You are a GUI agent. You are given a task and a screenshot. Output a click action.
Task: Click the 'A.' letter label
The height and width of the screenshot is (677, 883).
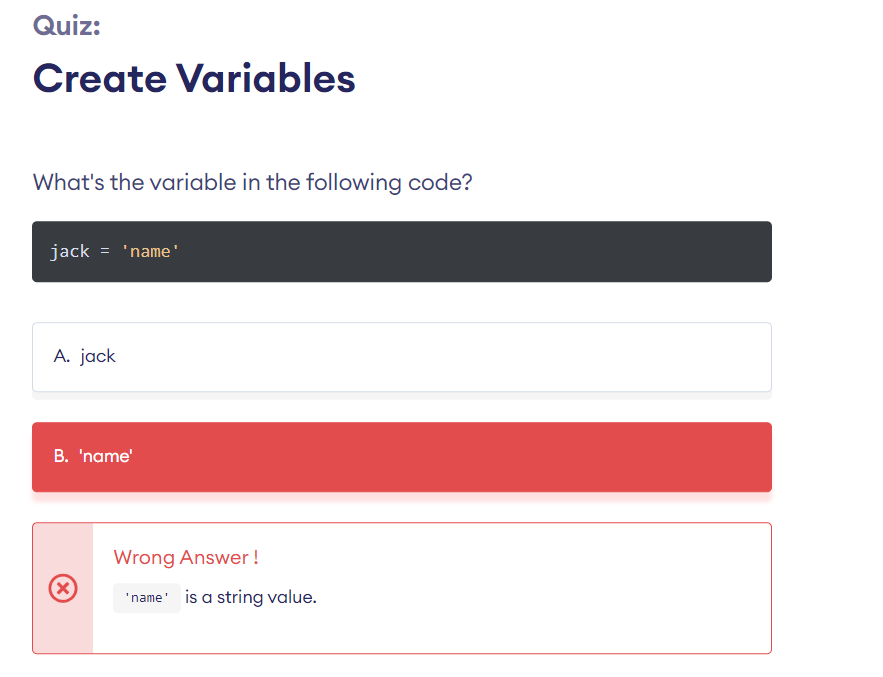61,356
